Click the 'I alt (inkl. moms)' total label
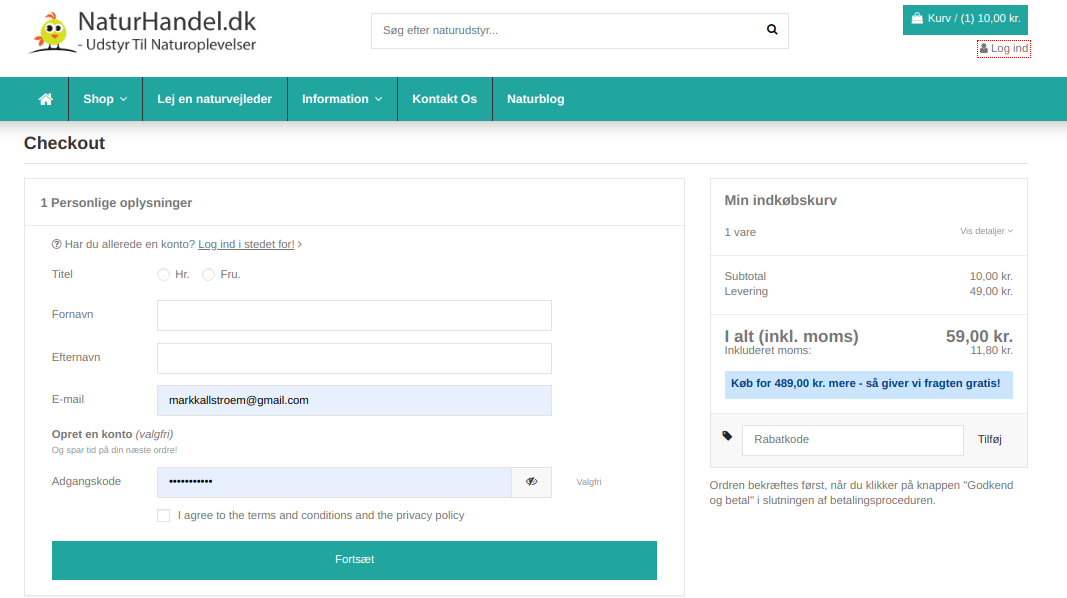Image resolution: width=1067 pixels, height=598 pixels. pyautogui.click(x=791, y=336)
